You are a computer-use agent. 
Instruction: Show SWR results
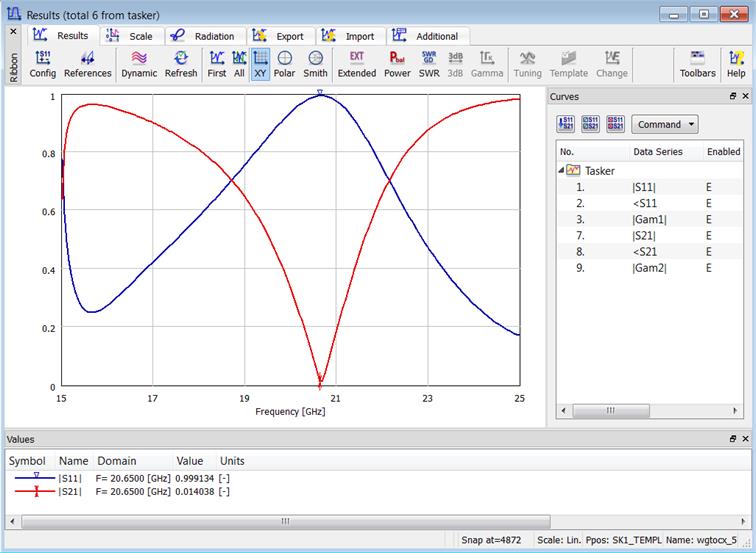[x=429, y=65]
